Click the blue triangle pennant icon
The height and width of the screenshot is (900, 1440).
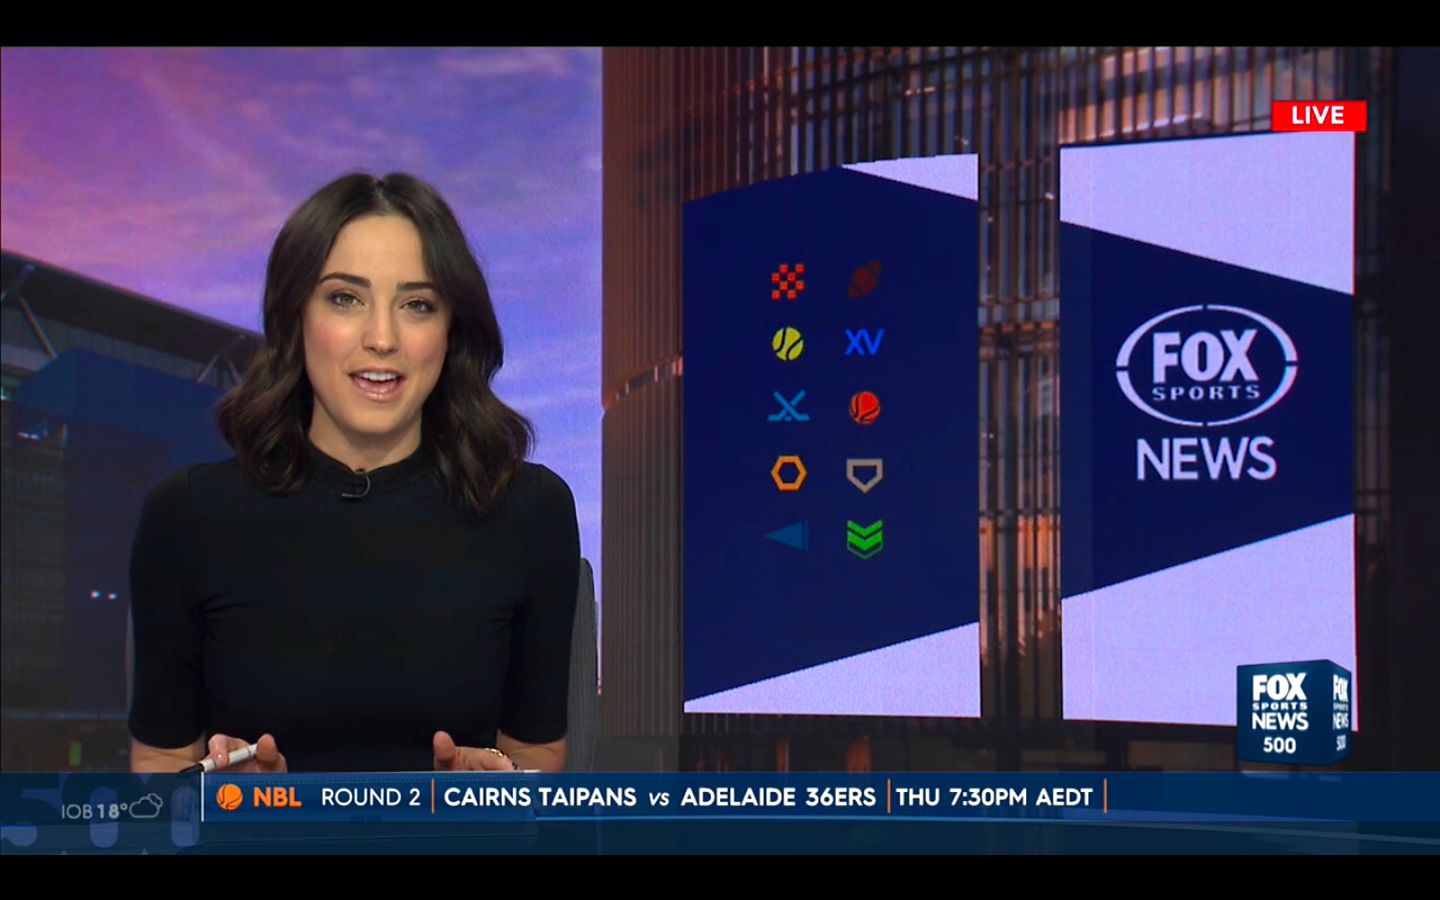[x=788, y=536]
